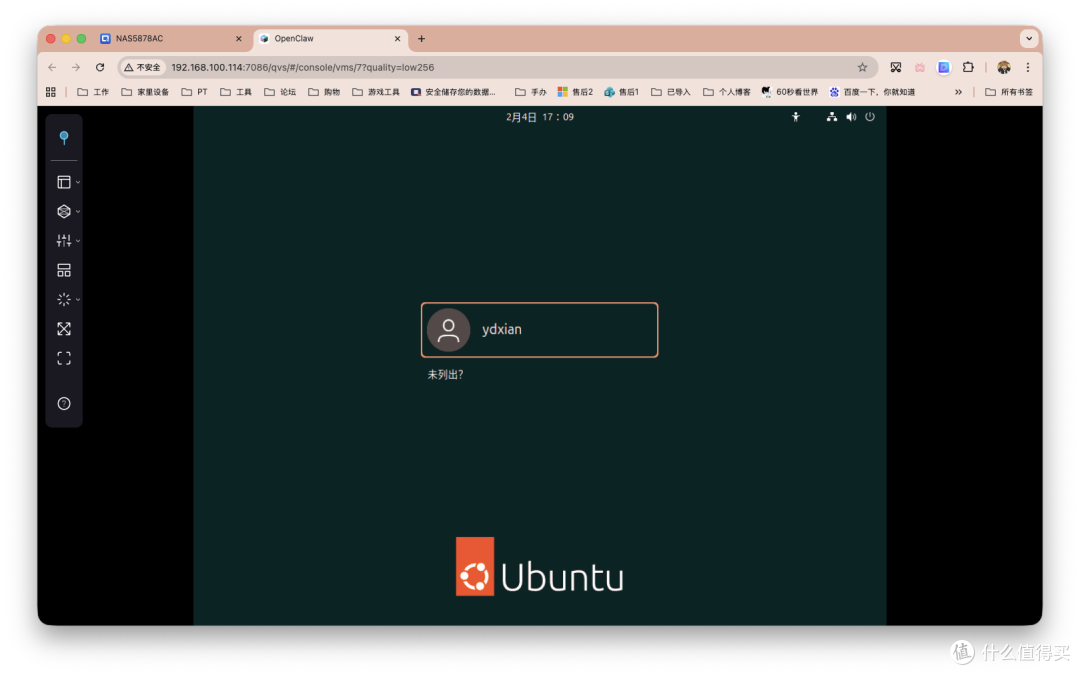
Task: Enter fullscreen using sidebar corner-brackets icon
Action: click(63, 358)
